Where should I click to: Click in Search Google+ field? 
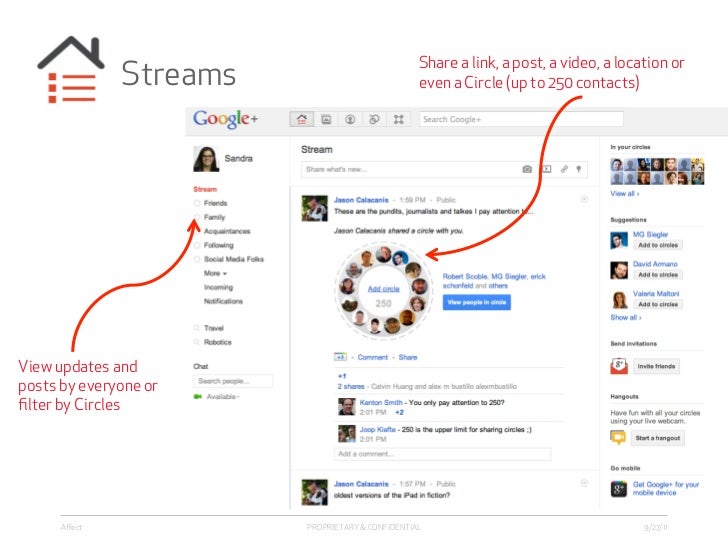521,119
